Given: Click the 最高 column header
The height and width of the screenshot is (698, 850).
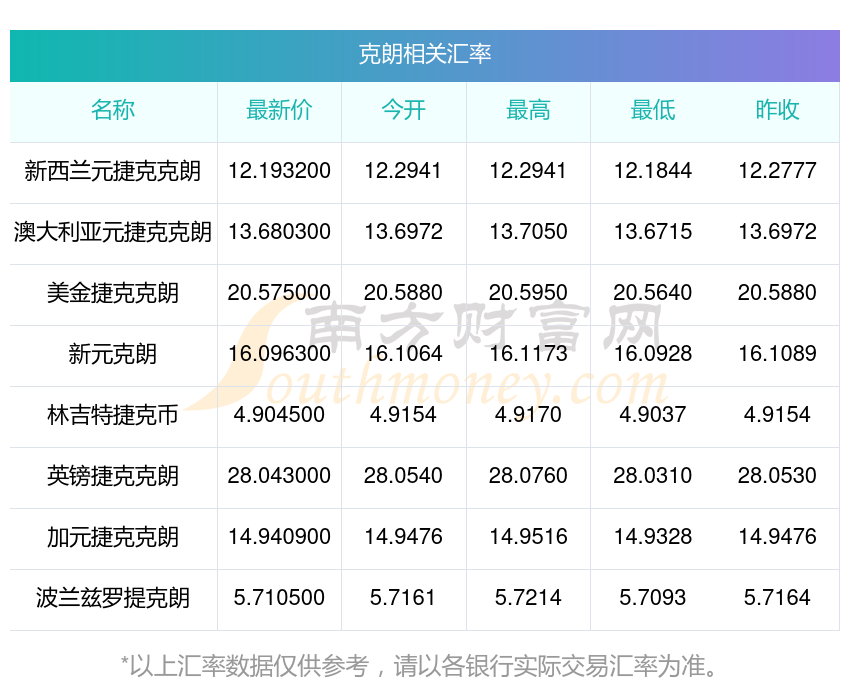Looking at the screenshot, I should [528, 110].
